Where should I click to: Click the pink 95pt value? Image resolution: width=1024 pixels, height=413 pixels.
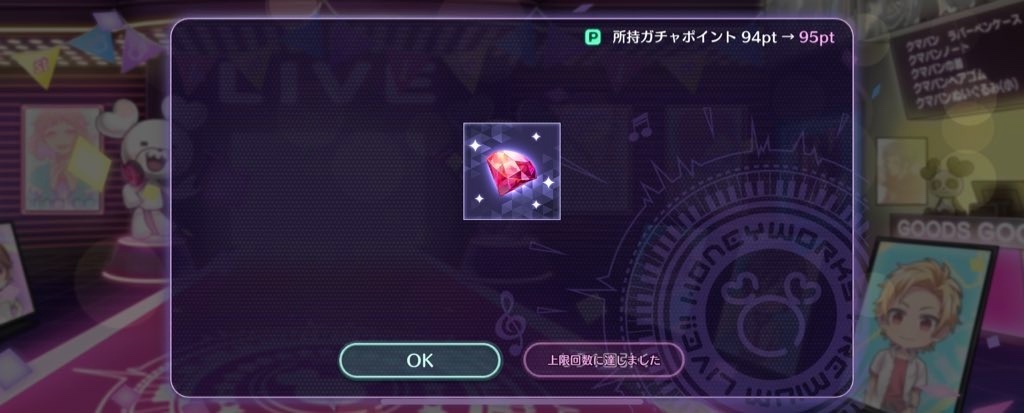816,37
